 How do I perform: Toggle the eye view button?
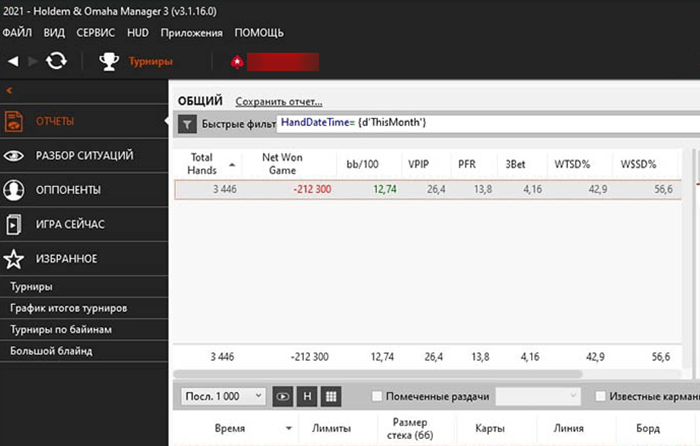pyautogui.click(x=283, y=396)
